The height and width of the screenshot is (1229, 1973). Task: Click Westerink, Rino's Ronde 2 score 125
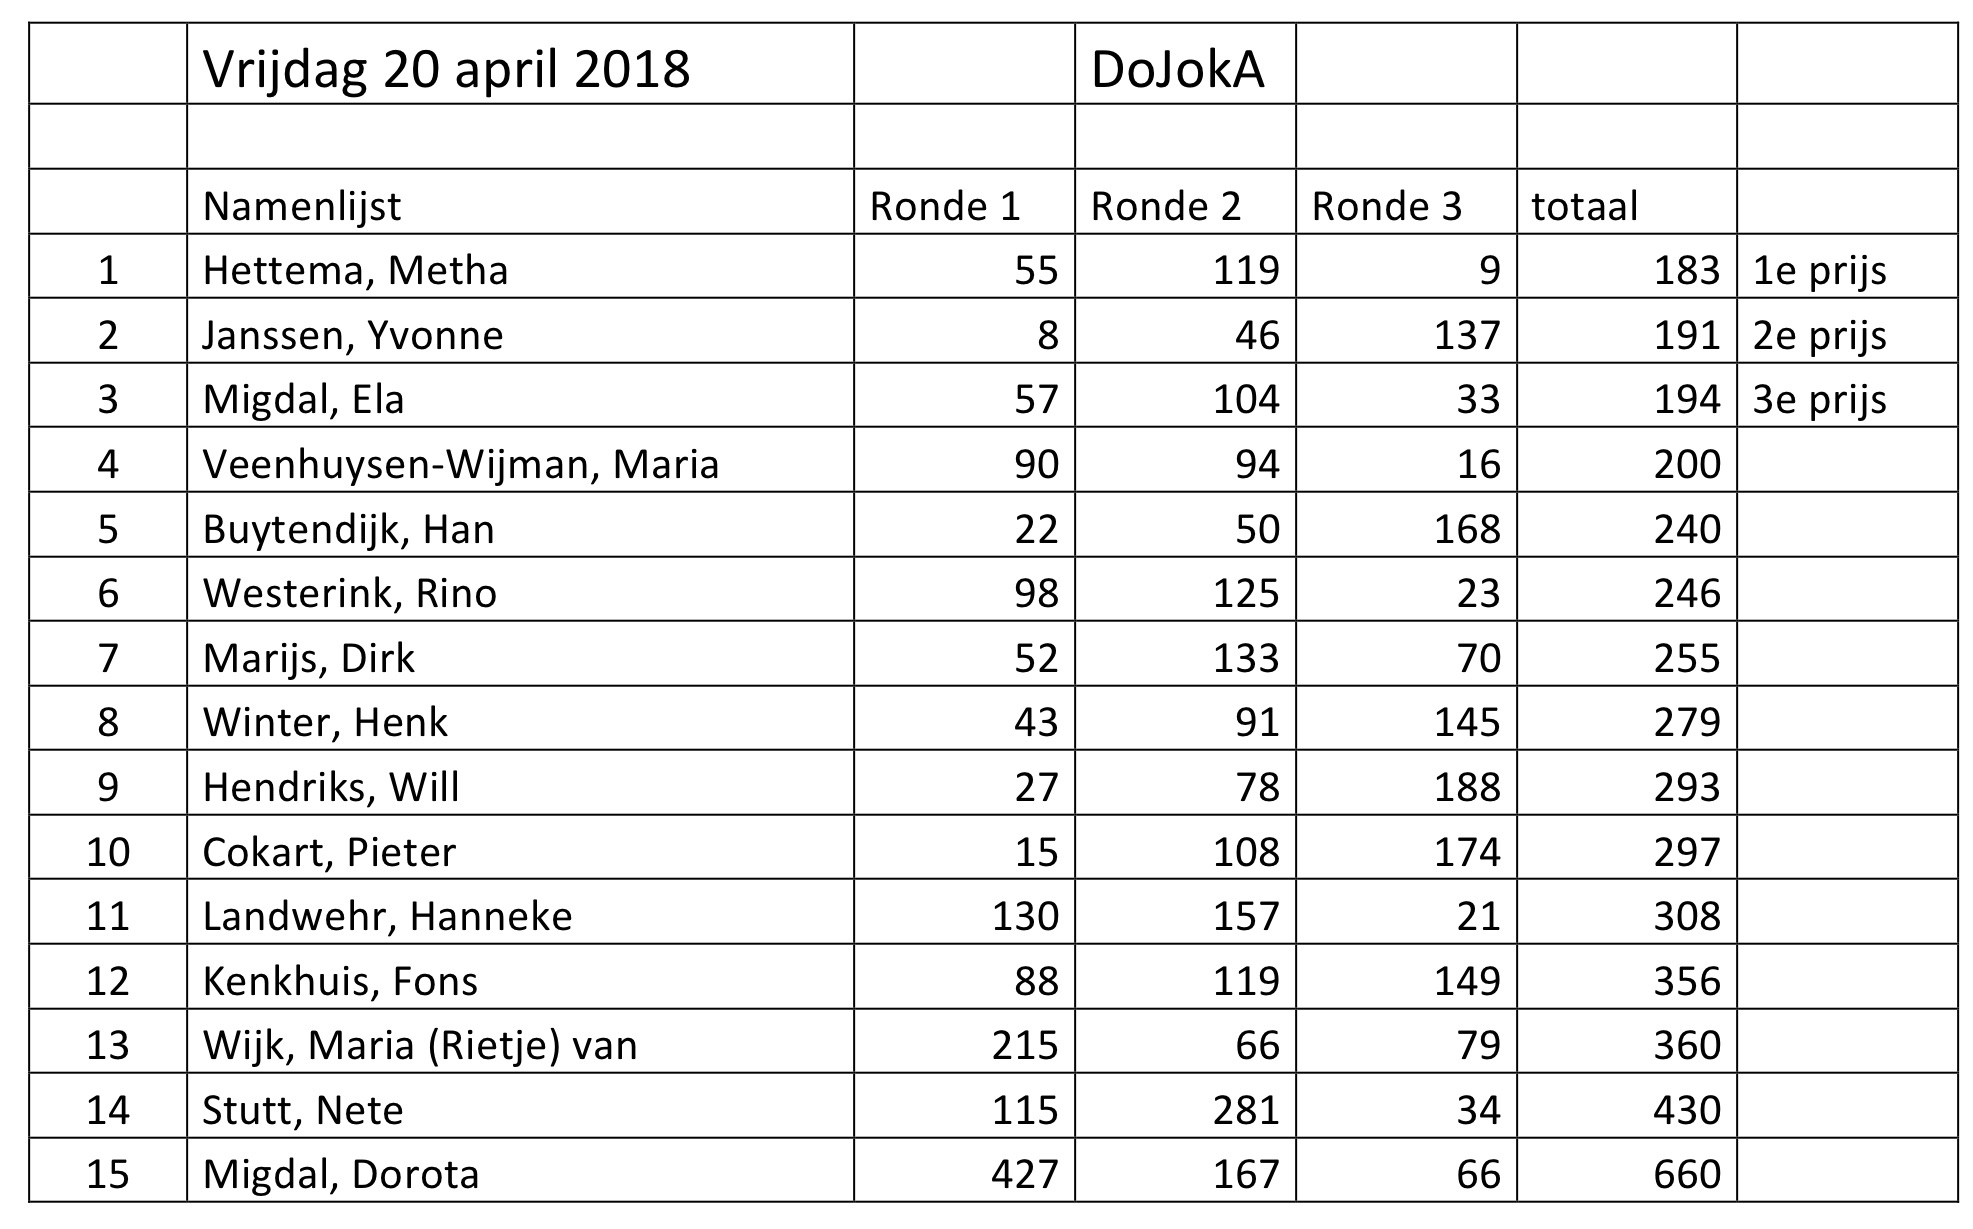tap(1185, 589)
